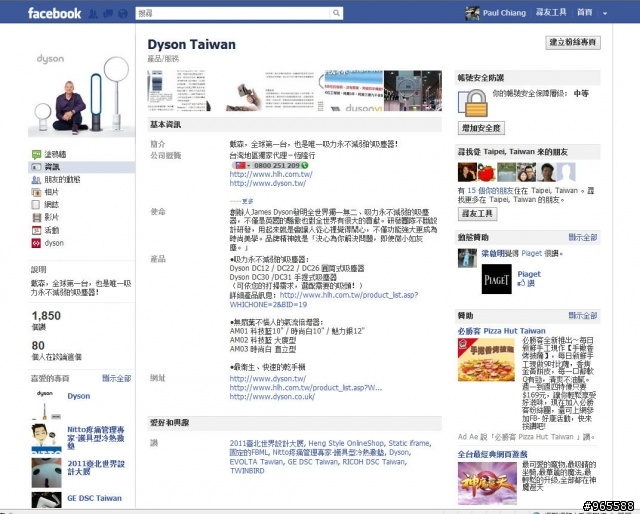Viewport: 640px width, 514px height.
Task: Open the Wall tab in sidebar
Action: 82,154
